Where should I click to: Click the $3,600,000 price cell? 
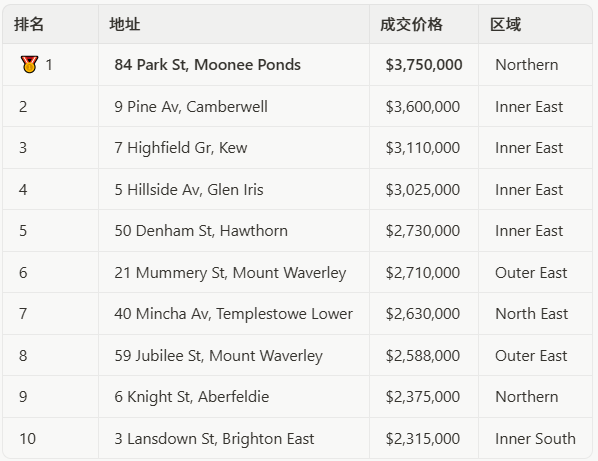pyautogui.click(x=423, y=106)
